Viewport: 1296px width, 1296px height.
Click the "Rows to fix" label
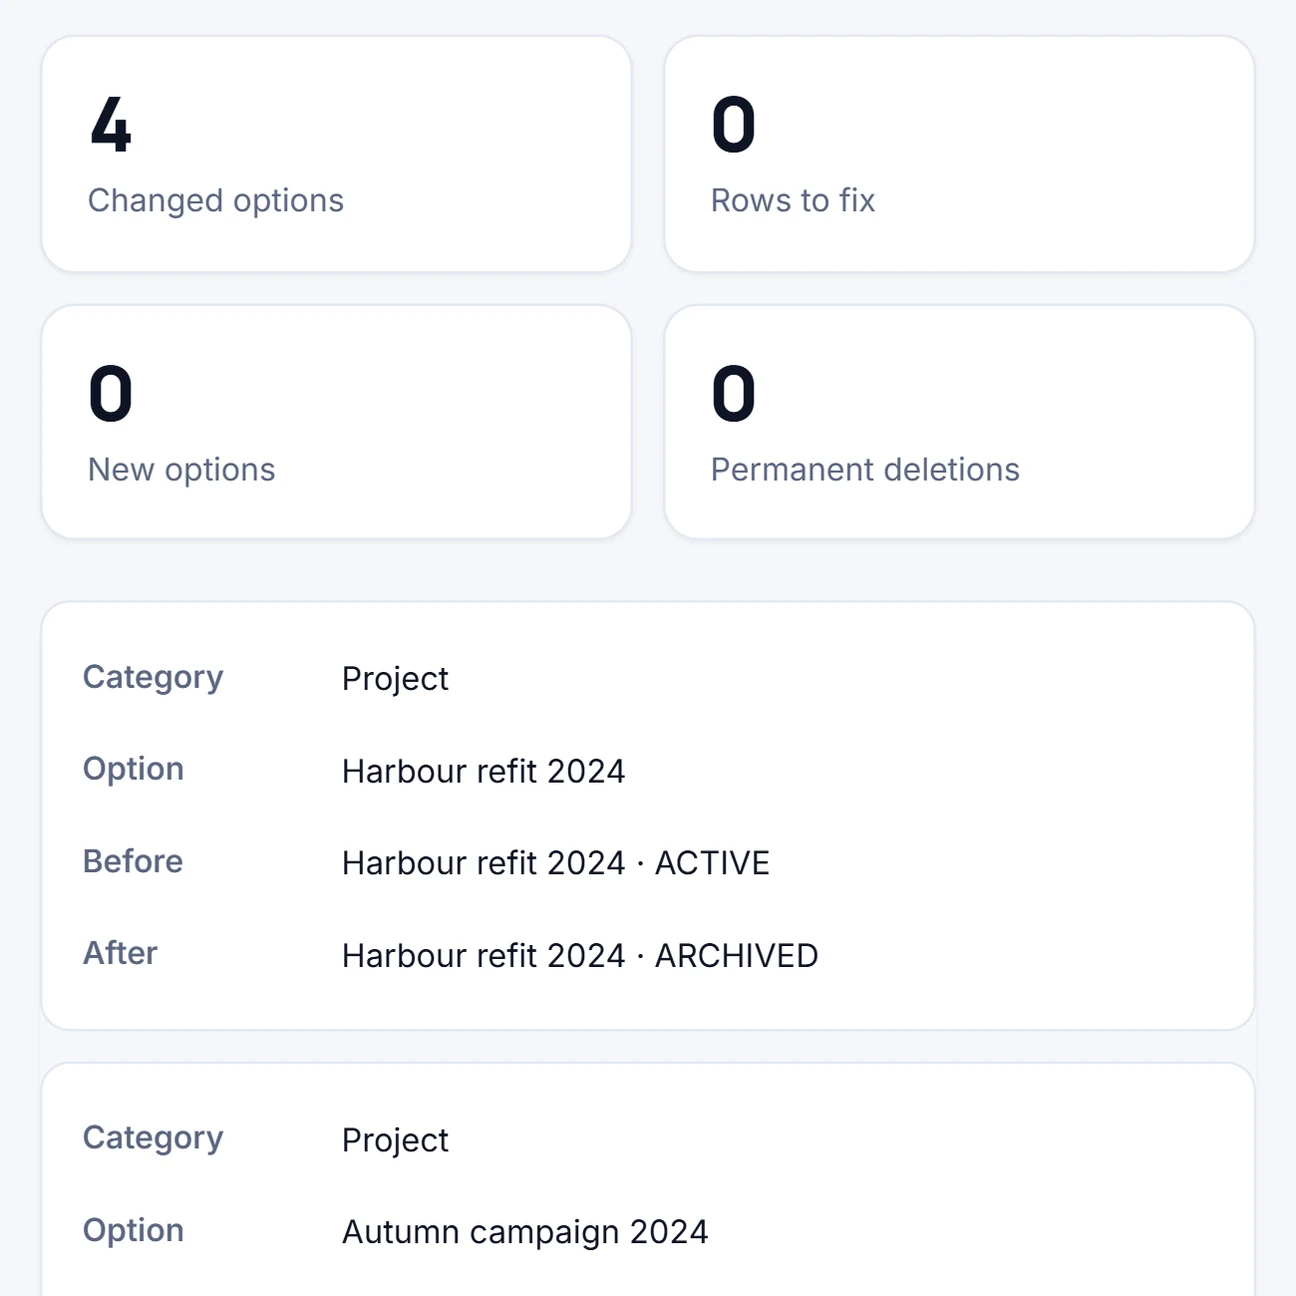click(793, 200)
